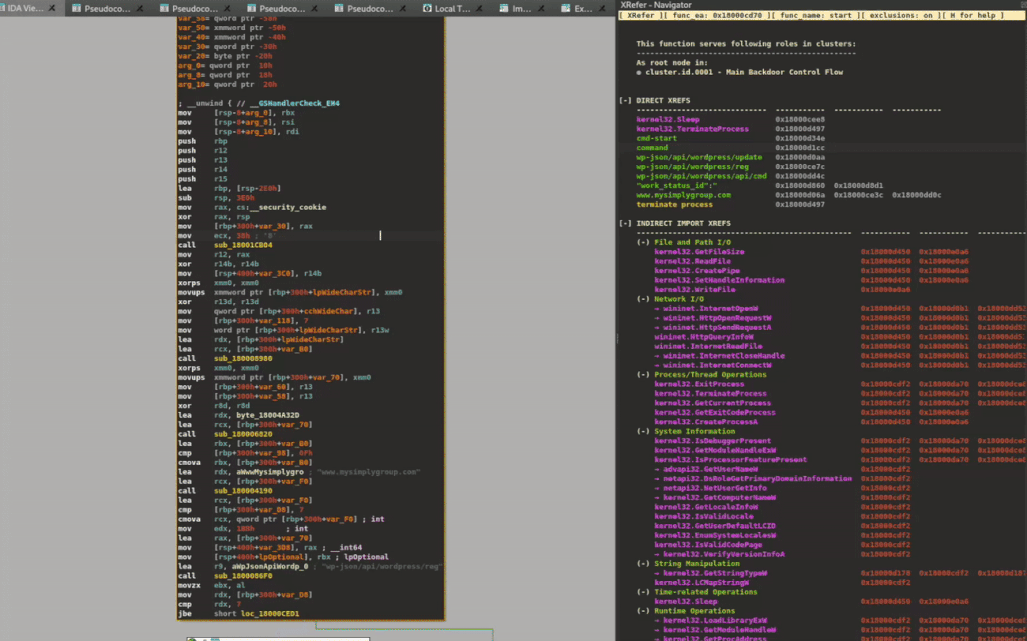This screenshot has width=1027, height=641.
Task: Select wininet.InternetConnectW import
Action: point(717,365)
